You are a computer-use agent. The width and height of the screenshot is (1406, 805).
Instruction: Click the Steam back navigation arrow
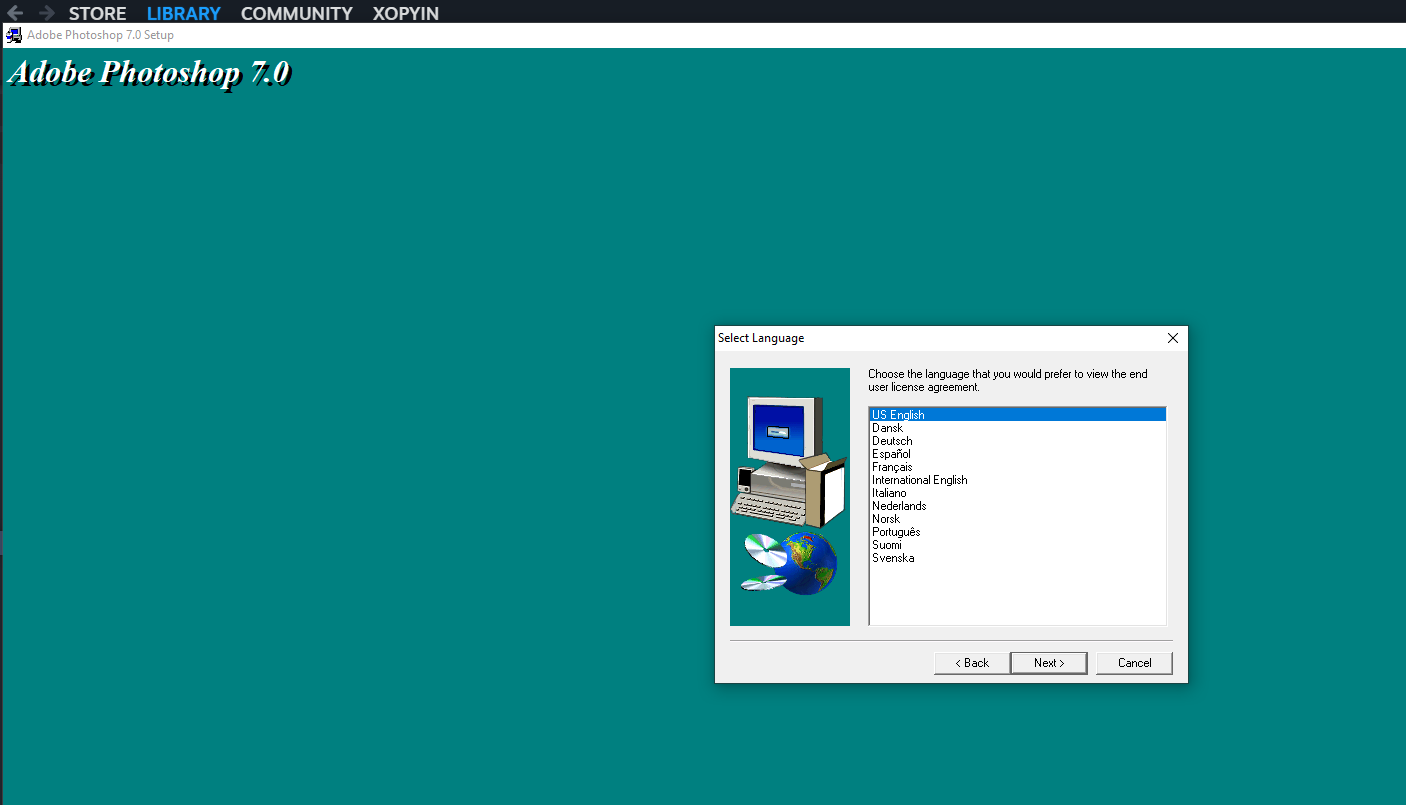pos(15,13)
